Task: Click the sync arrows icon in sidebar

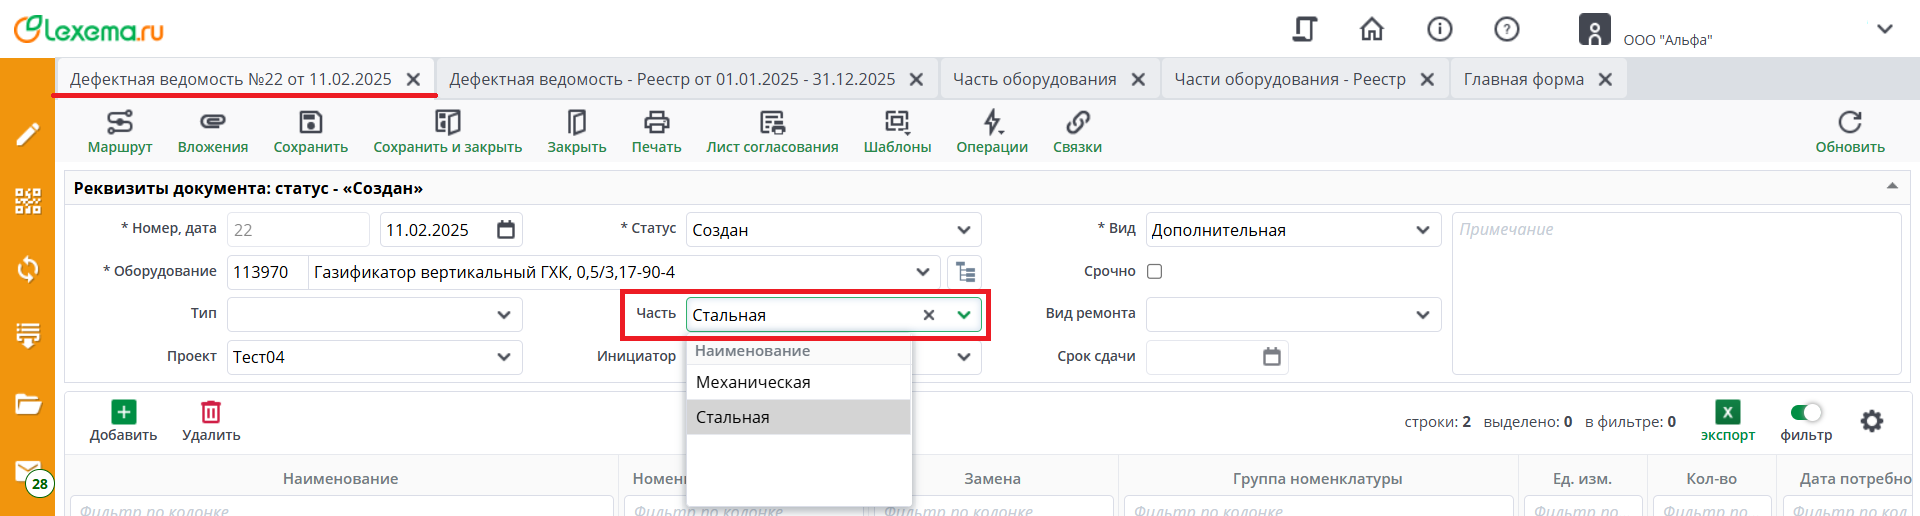Action: coord(28,269)
